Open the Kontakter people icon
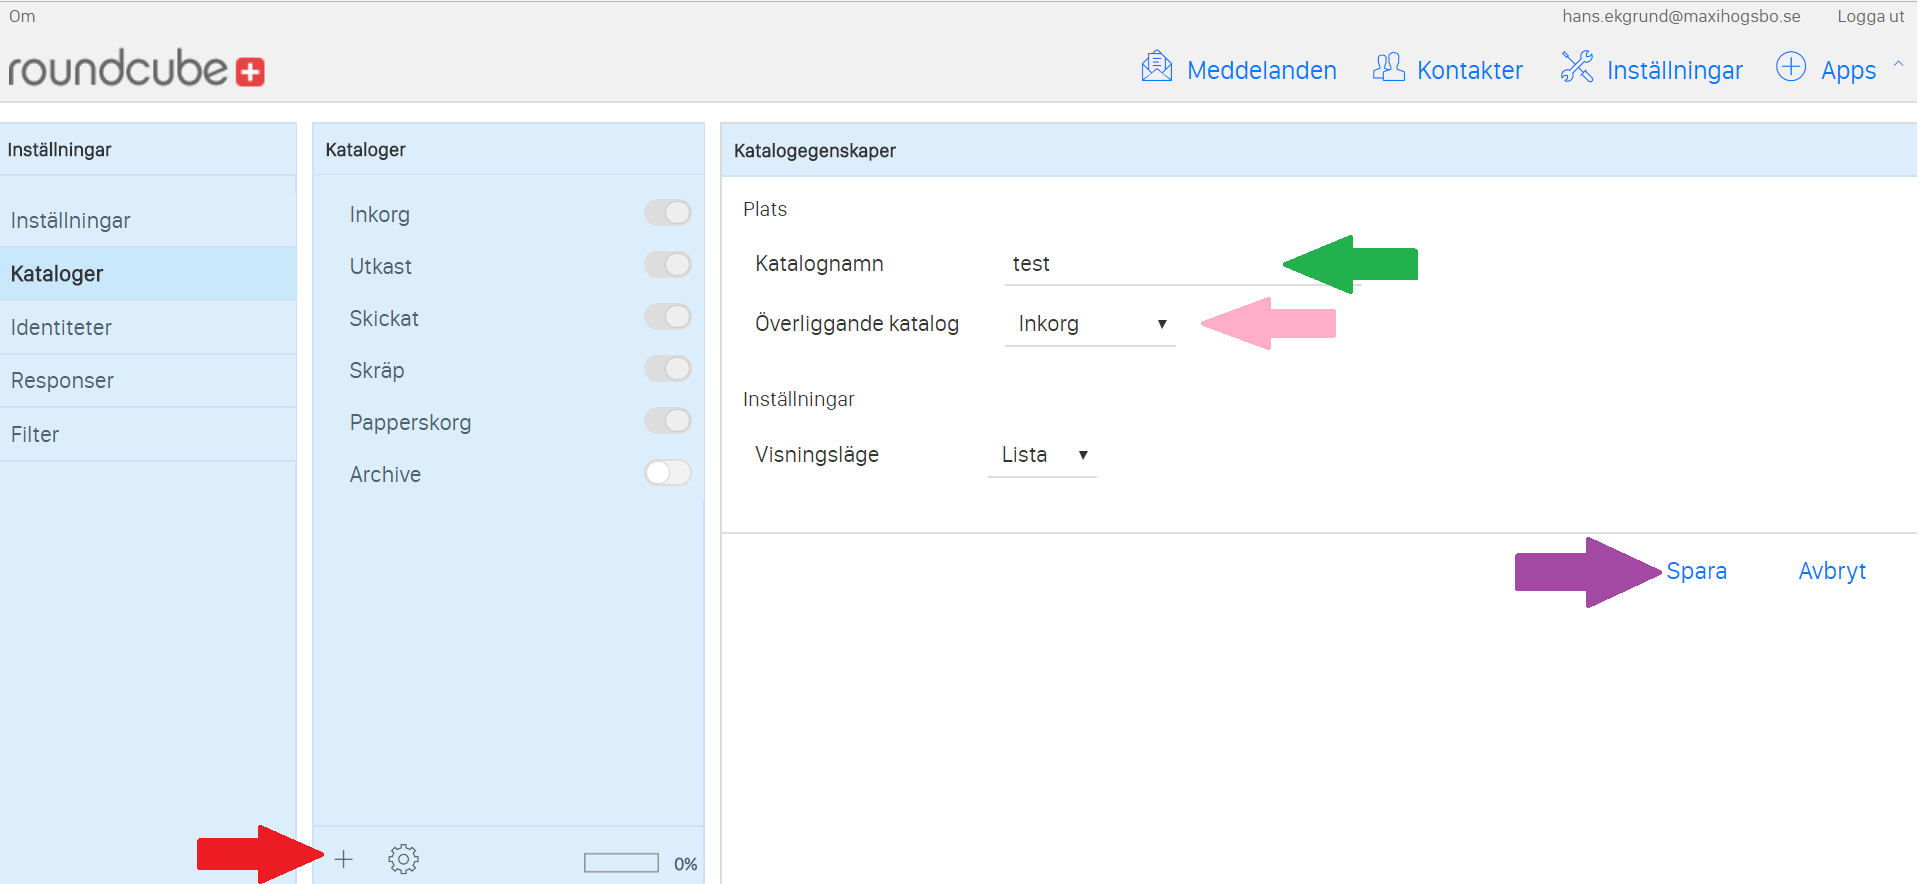This screenshot has width=1924, height=884. pos(1388,67)
